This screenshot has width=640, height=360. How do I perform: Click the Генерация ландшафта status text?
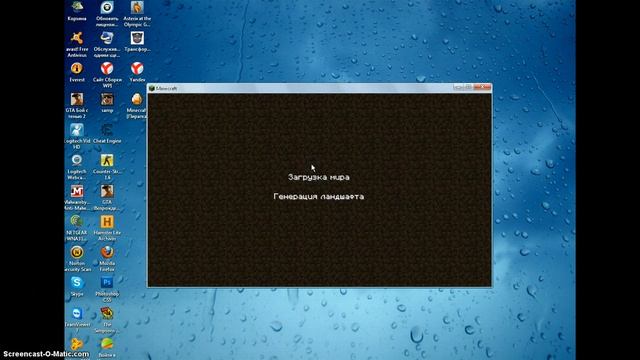point(319,197)
